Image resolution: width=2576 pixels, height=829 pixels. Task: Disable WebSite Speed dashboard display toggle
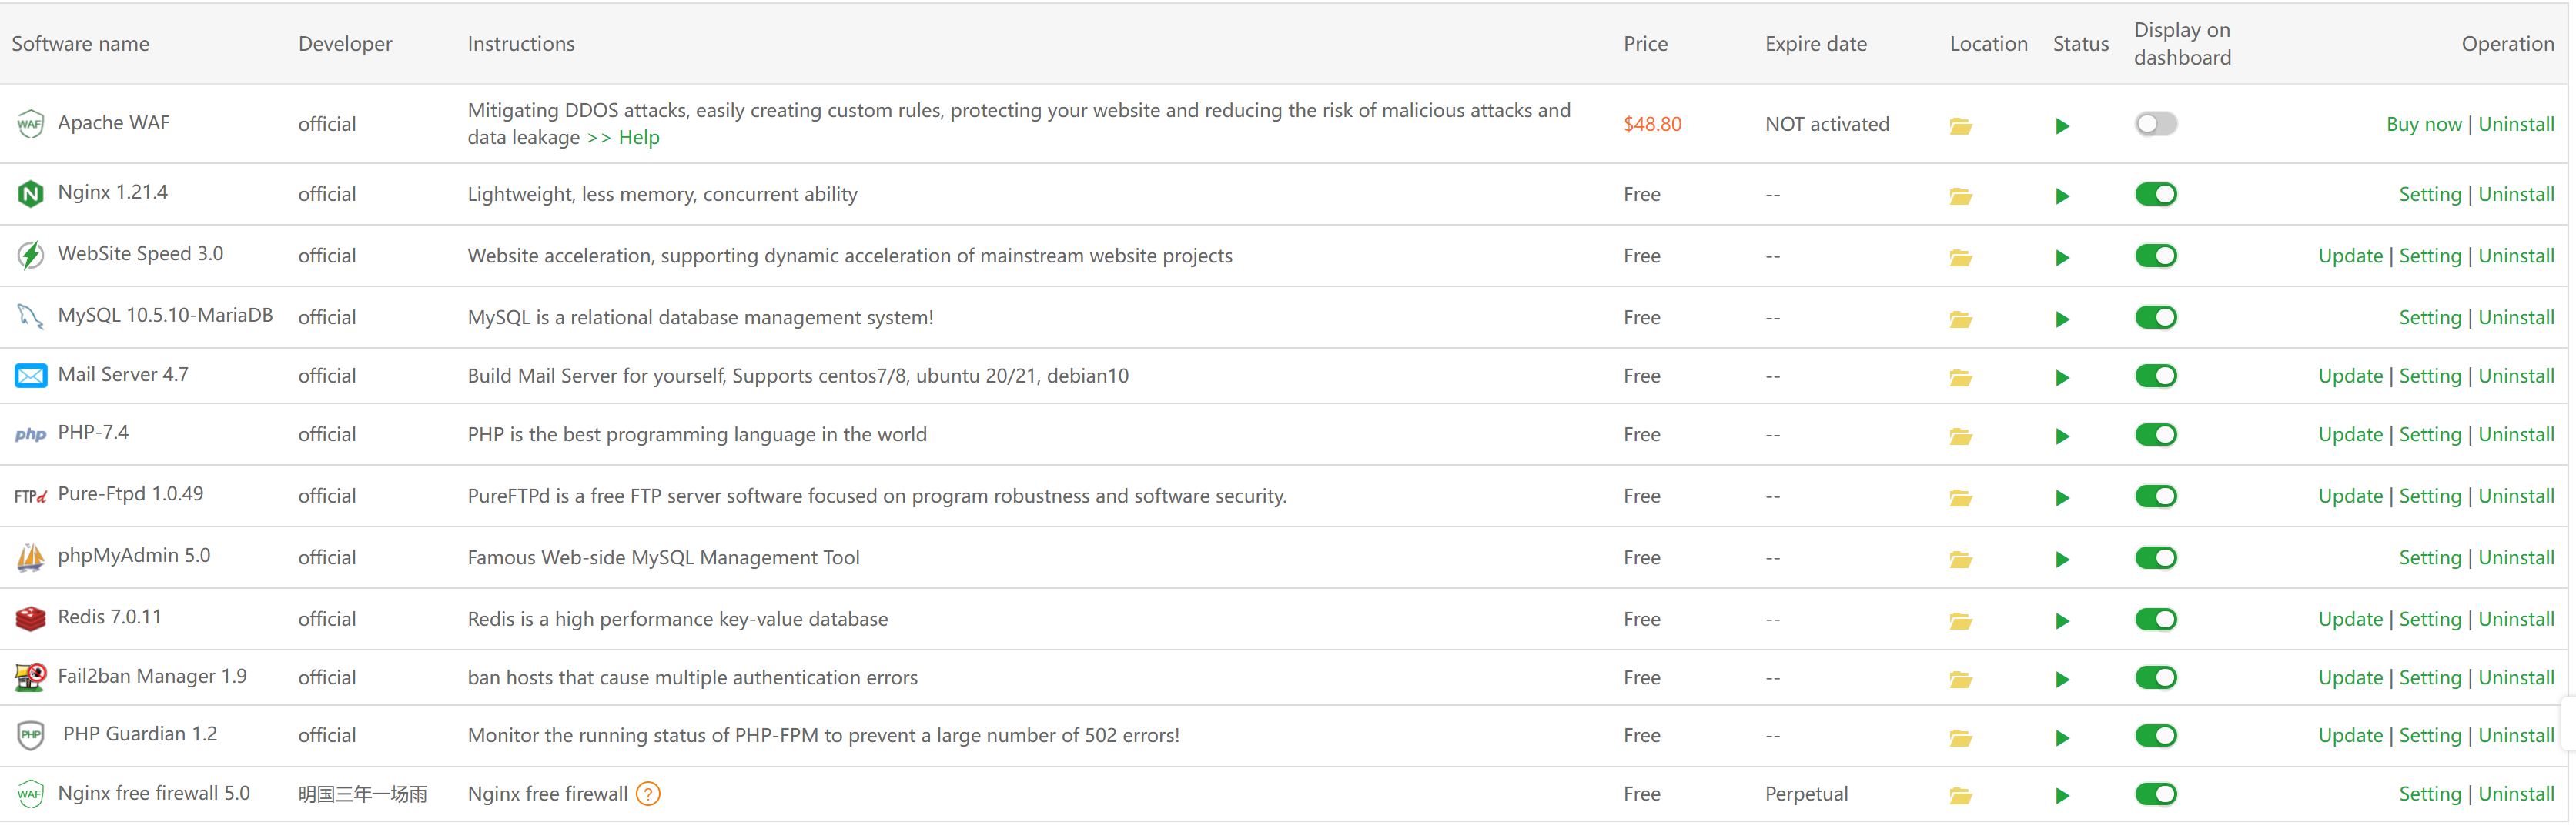pos(2155,256)
